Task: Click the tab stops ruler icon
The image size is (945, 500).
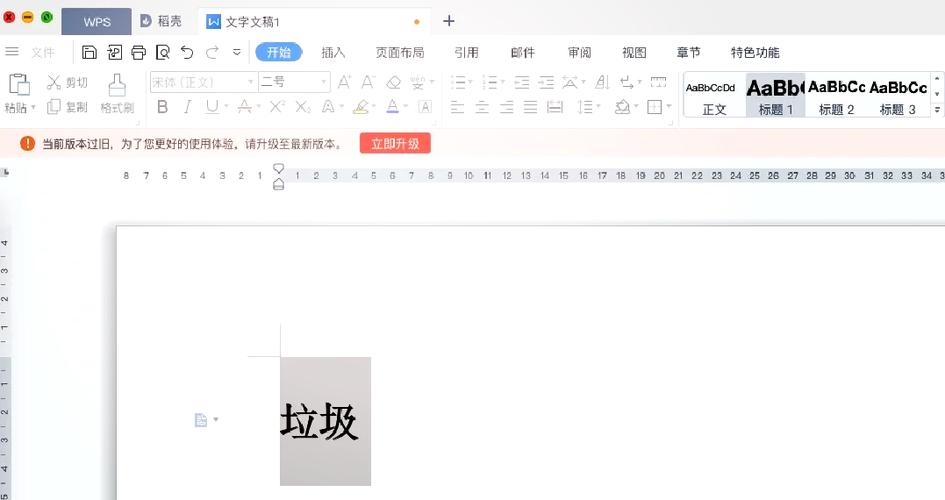Action: pyautogui.click(x=658, y=82)
